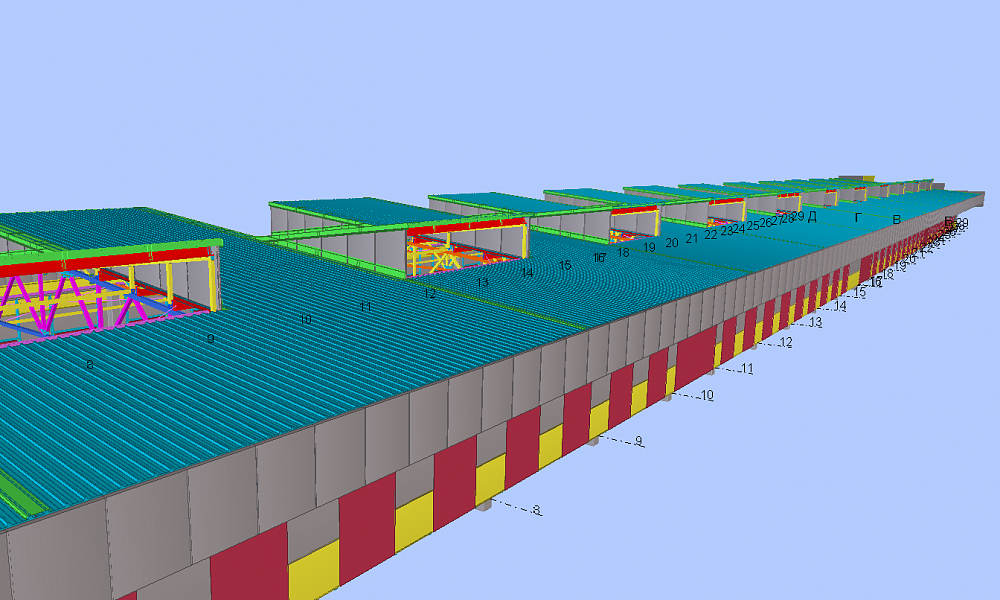Click axis number 9 on the roof decking
This screenshot has height=600, width=1000.
click(x=210, y=339)
